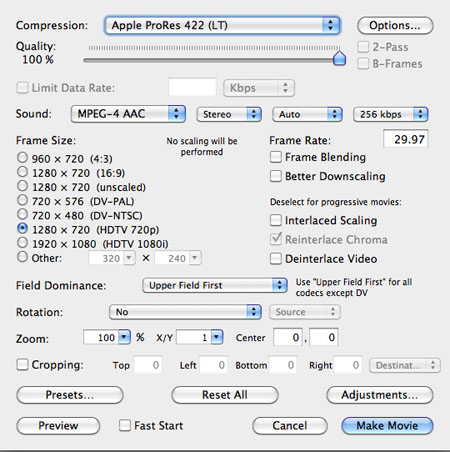450x452 pixels.
Task: Click the Frame Rate input field
Action: pos(406,139)
